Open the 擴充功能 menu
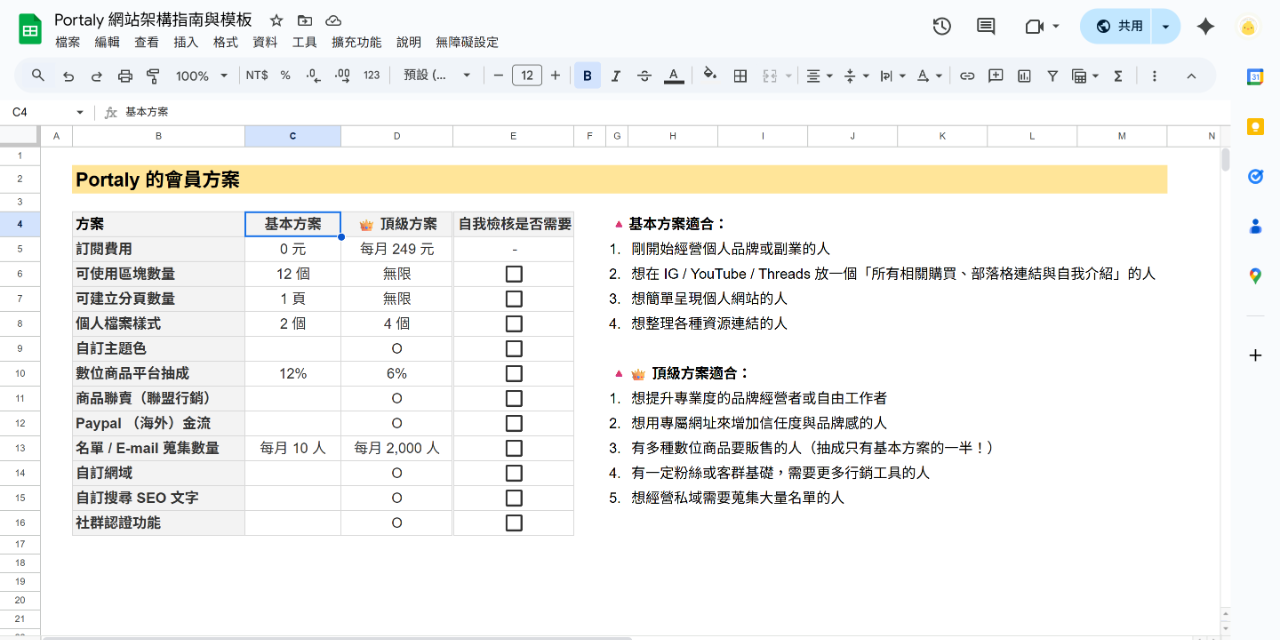 (x=356, y=42)
